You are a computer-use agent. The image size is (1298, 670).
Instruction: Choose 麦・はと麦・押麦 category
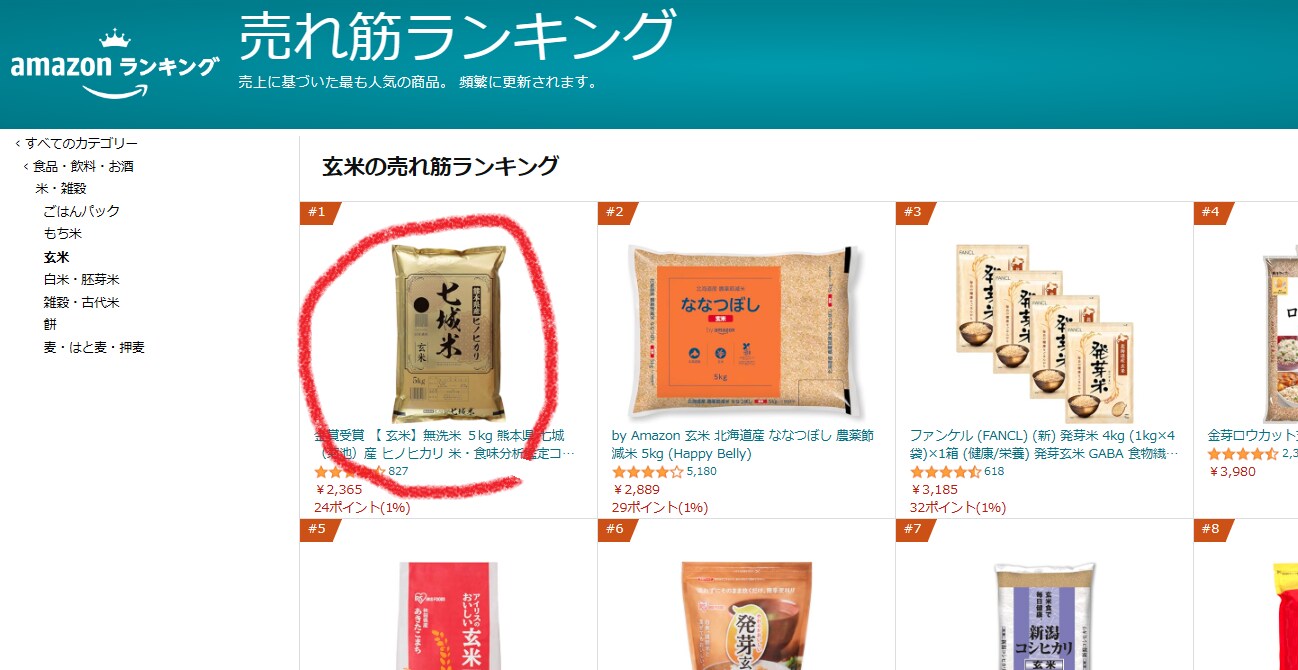(x=94, y=347)
